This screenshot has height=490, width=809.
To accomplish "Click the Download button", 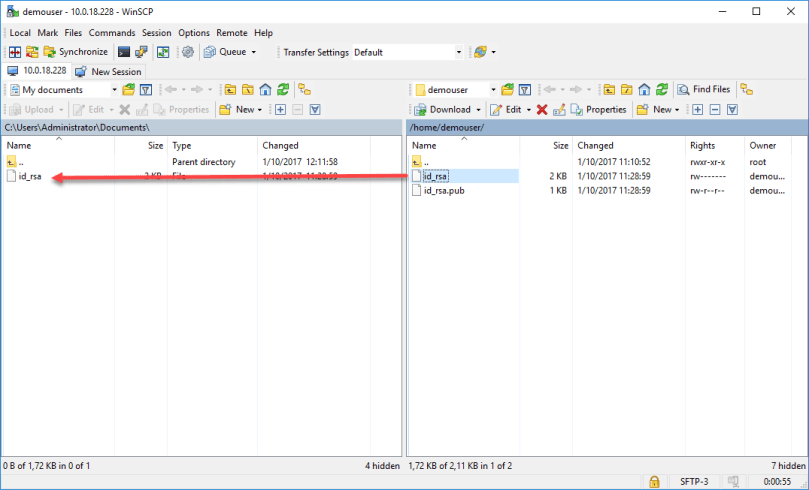I will [443, 109].
